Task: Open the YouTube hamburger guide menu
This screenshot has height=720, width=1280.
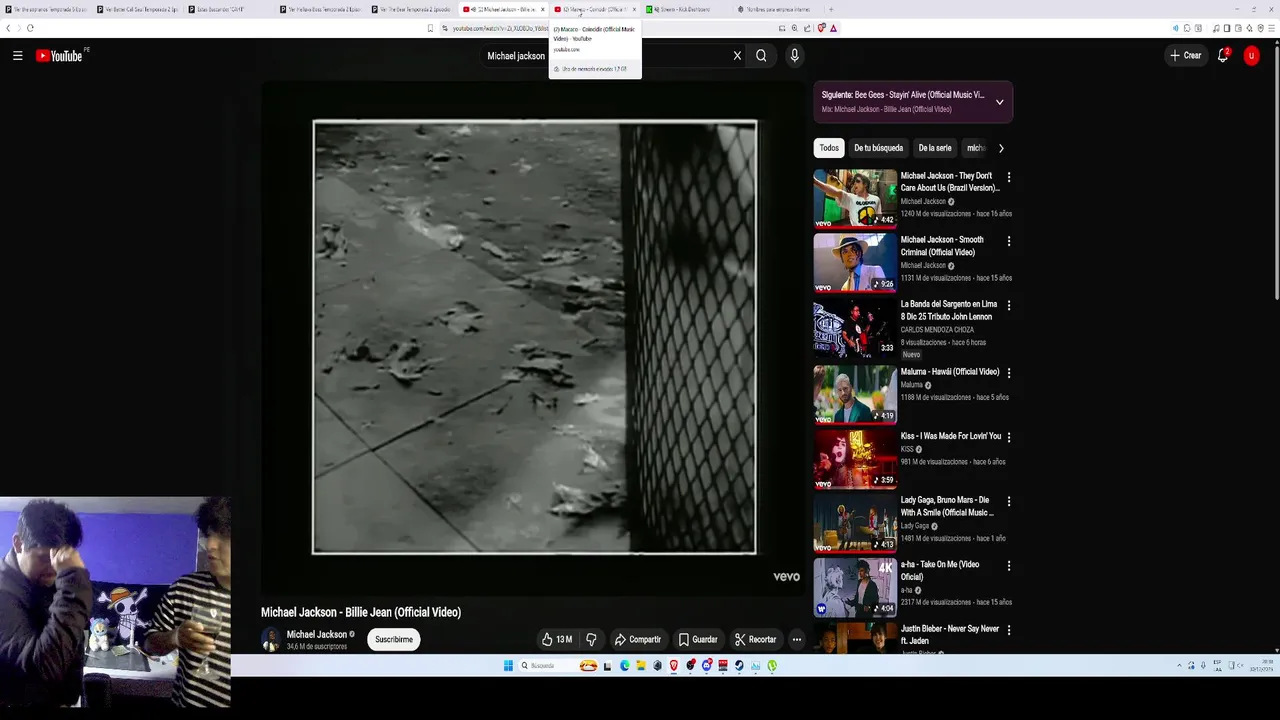Action: coord(17,56)
